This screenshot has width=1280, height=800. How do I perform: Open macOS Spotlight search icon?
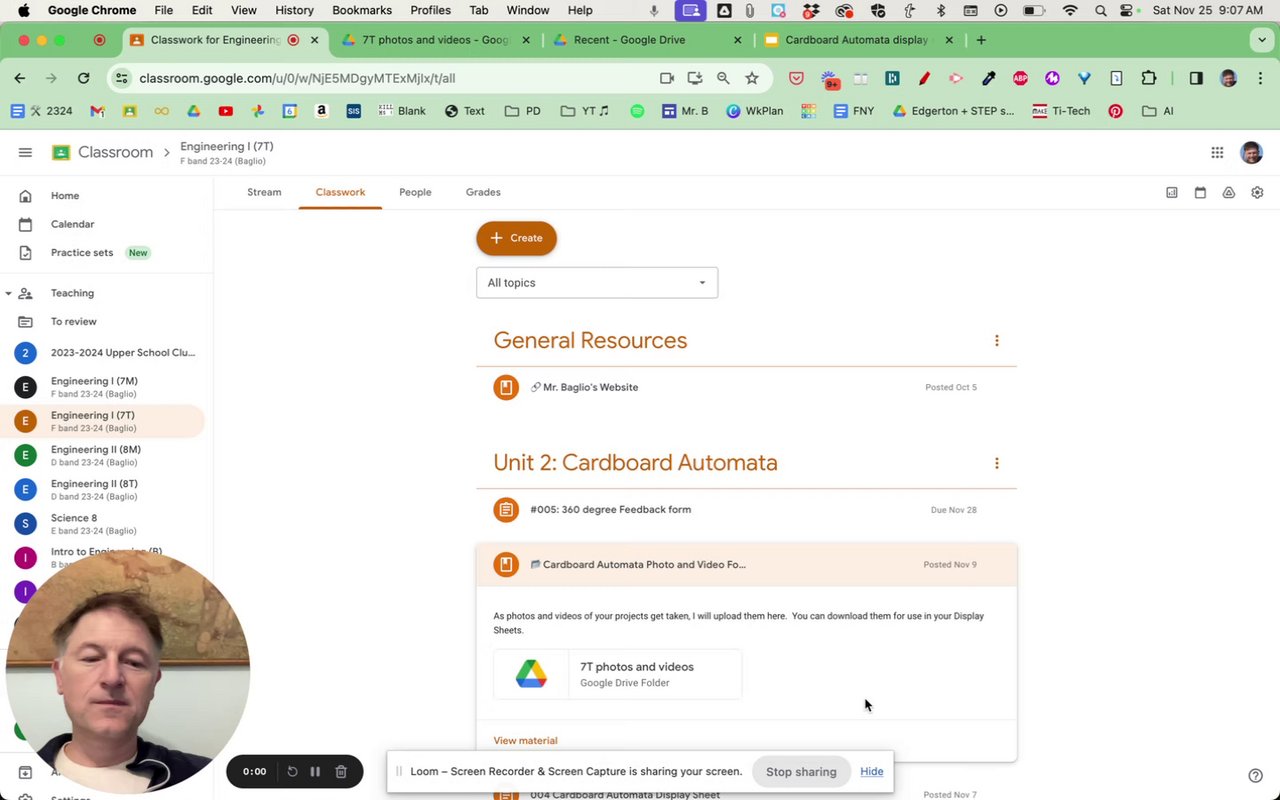coord(1101,10)
